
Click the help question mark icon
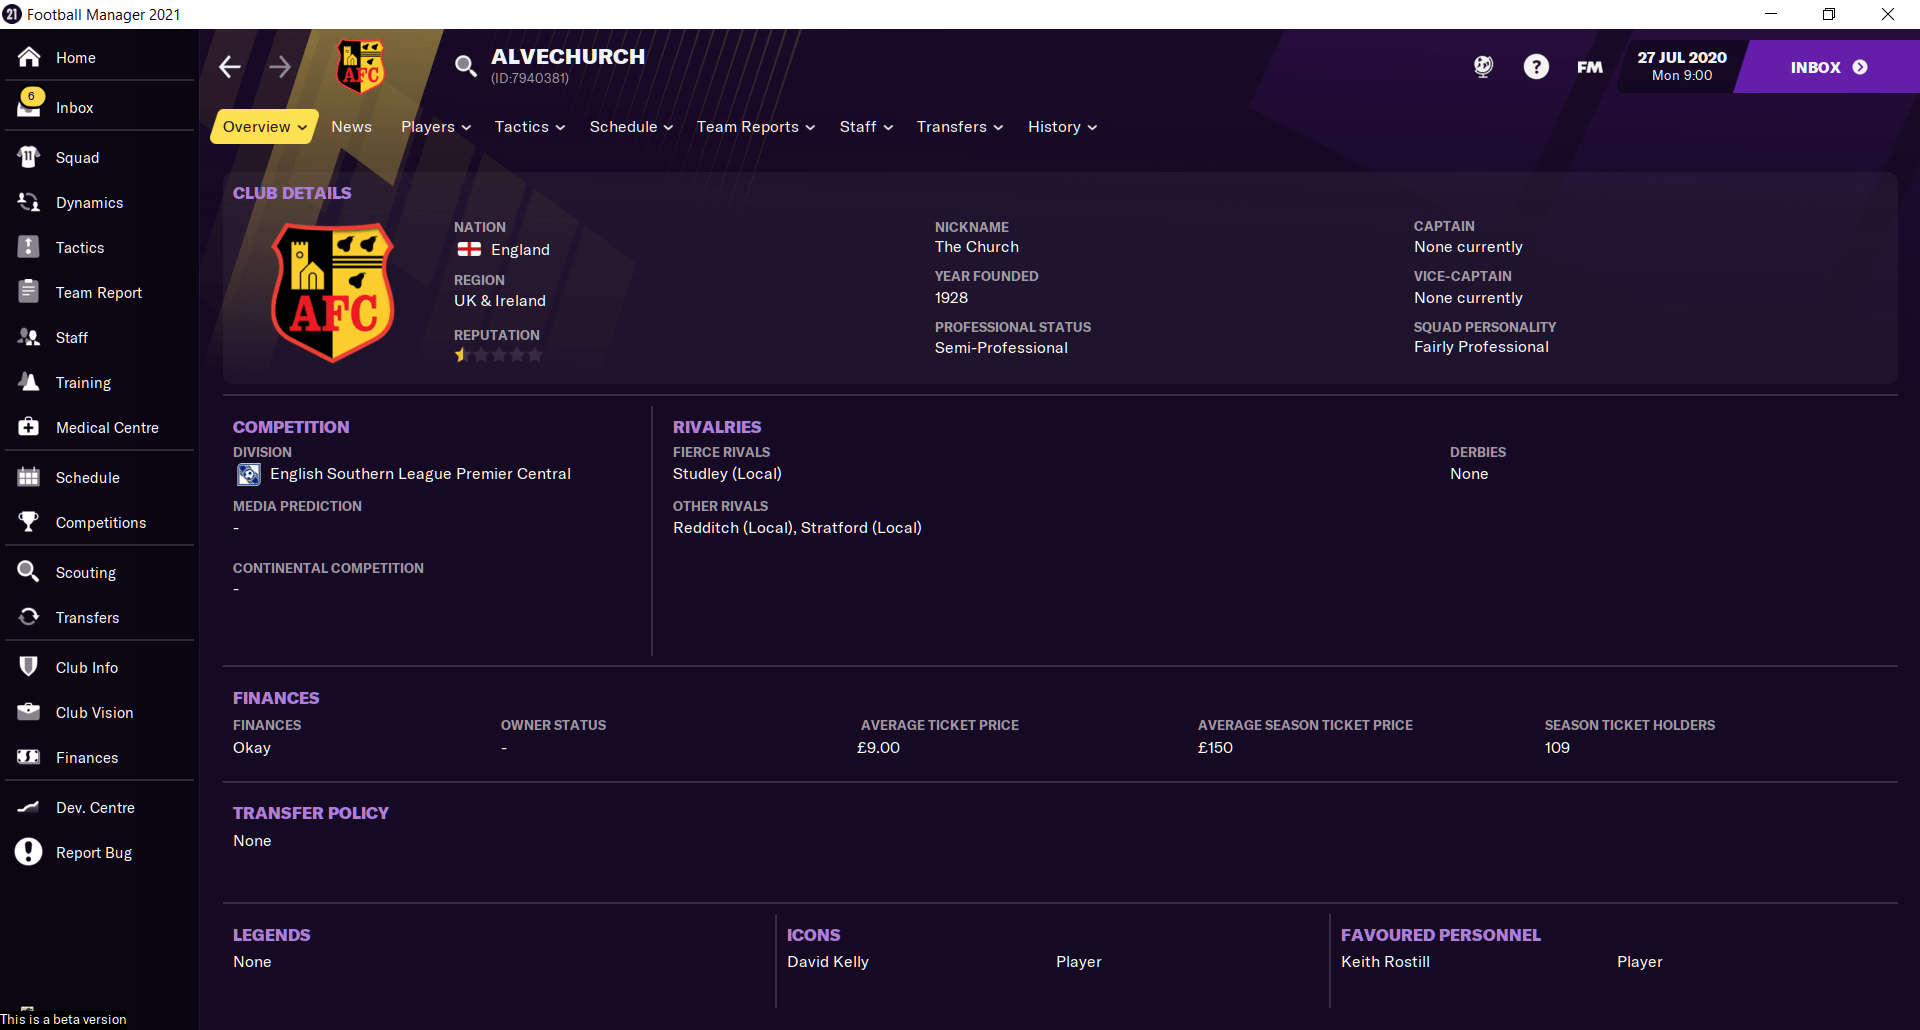(1536, 67)
